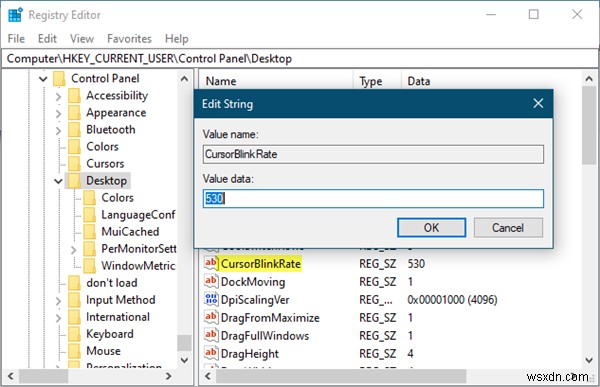Expand the PerMonitorSett tree node
This screenshot has height=387, width=600.
[73, 250]
